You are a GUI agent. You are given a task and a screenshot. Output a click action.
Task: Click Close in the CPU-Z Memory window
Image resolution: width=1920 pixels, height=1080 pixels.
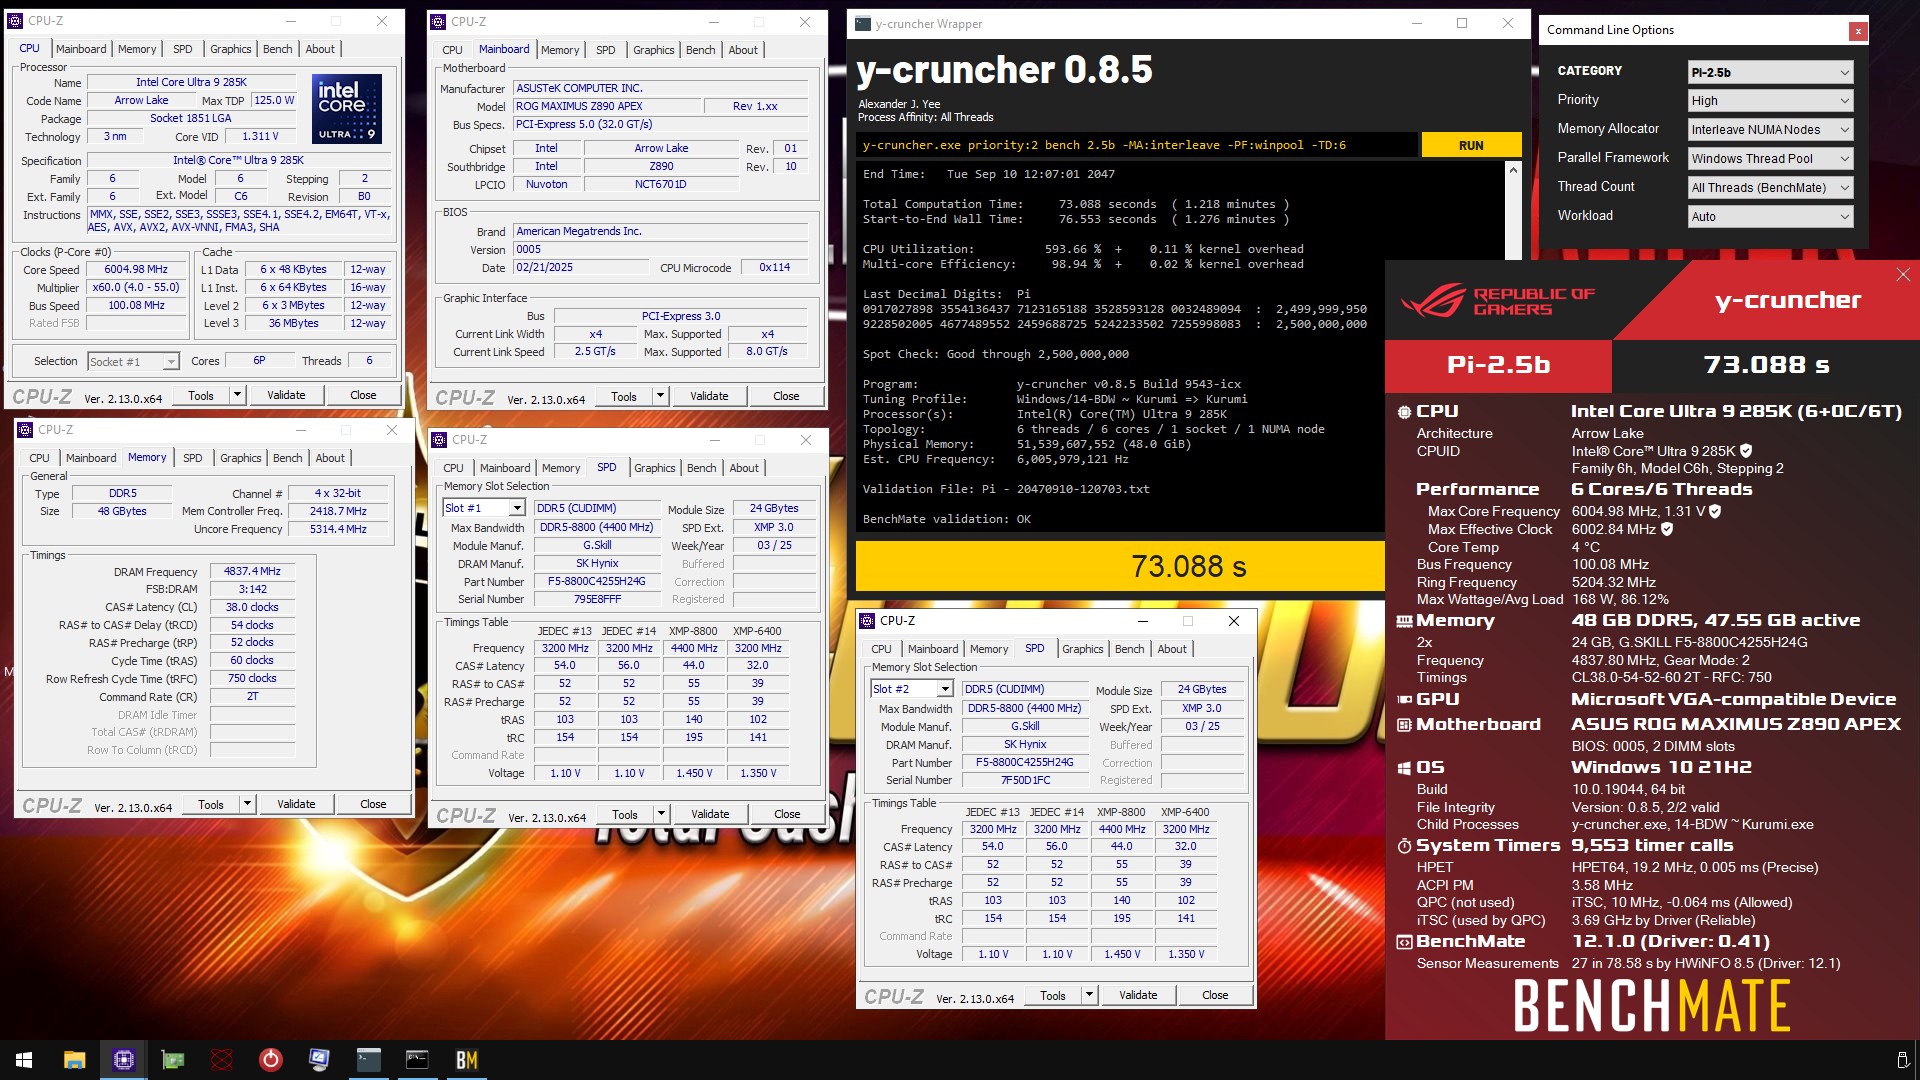(x=373, y=804)
